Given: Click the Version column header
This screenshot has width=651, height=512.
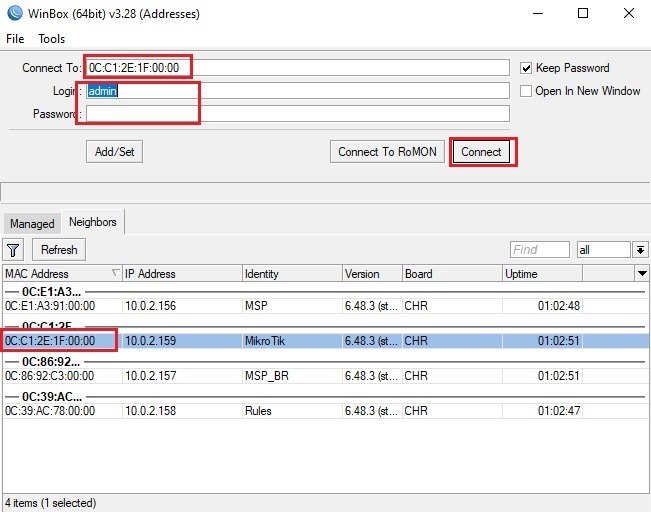Looking at the screenshot, I should coord(372,274).
